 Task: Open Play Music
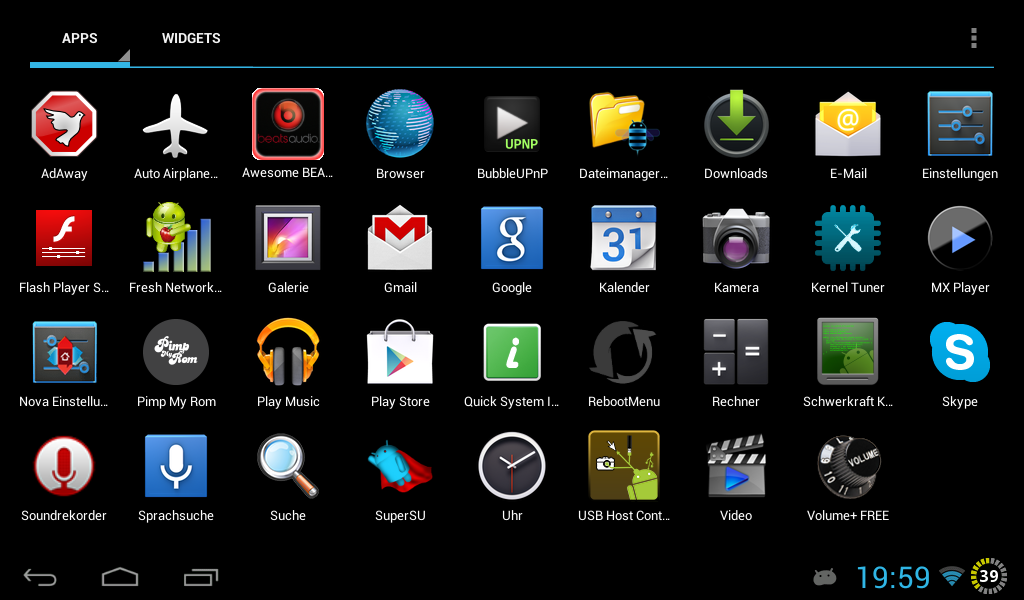tap(288, 352)
